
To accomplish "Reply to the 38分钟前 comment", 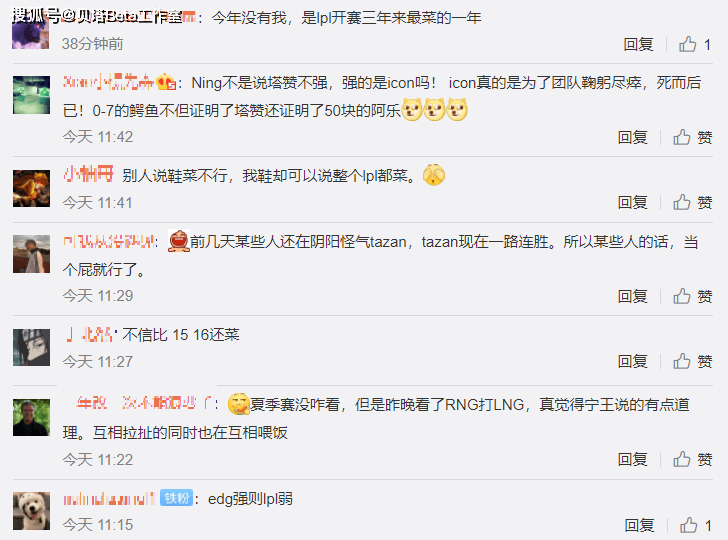I will point(638,45).
